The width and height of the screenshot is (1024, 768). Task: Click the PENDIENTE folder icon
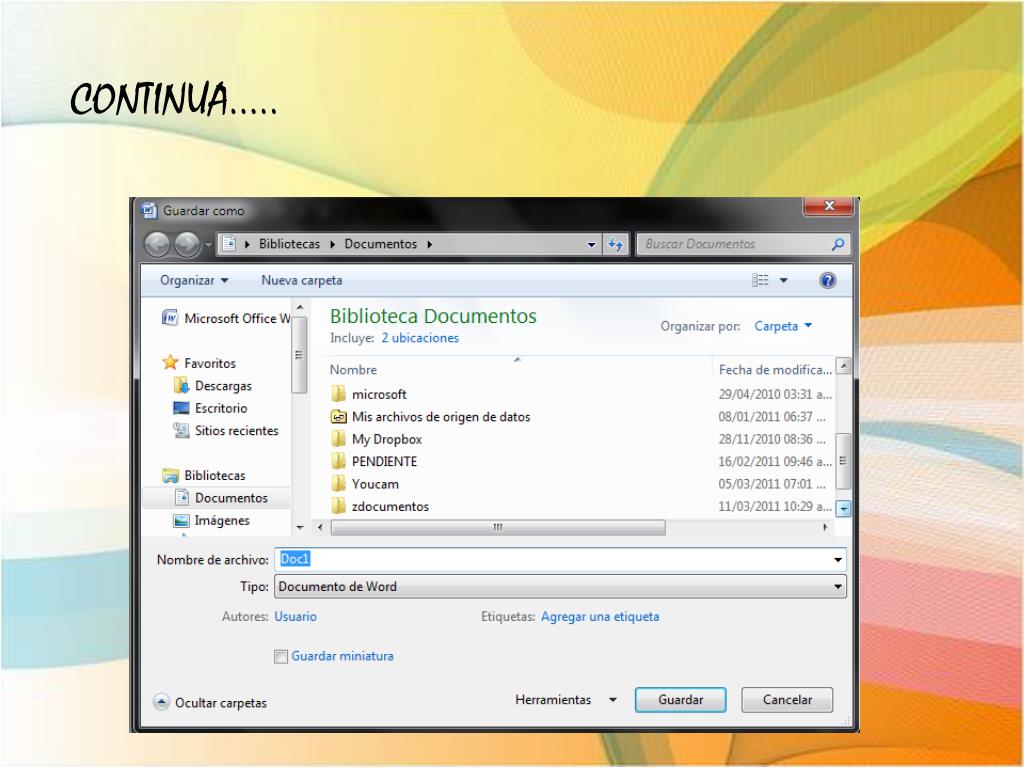(x=338, y=461)
